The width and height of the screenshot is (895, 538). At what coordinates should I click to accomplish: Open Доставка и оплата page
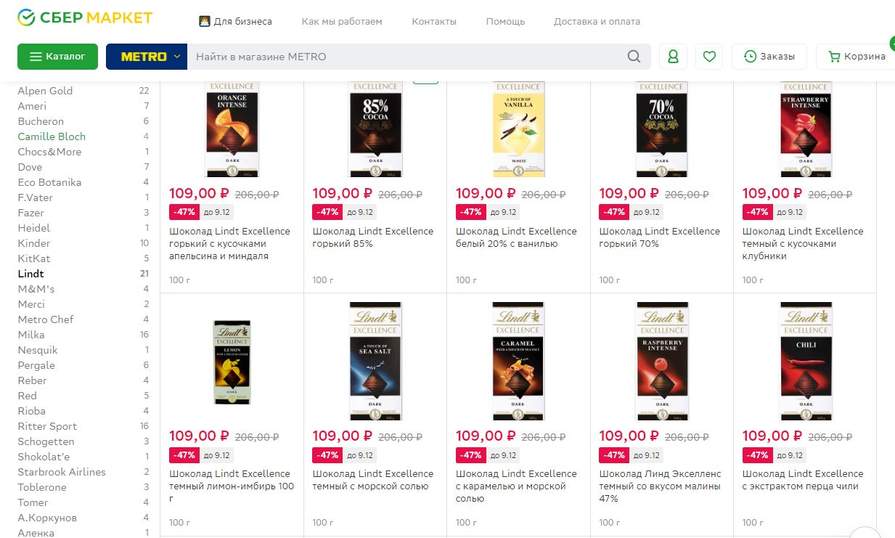coord(596,22)
